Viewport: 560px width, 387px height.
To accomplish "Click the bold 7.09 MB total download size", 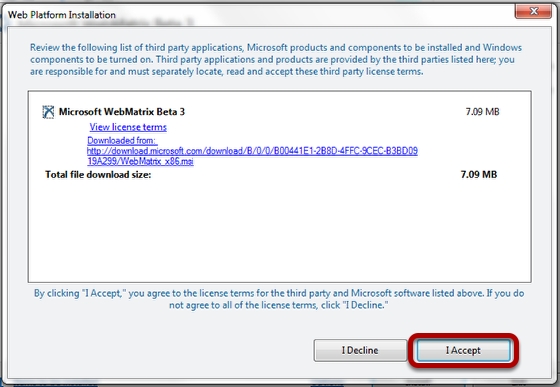I will [x=479, y=175].
